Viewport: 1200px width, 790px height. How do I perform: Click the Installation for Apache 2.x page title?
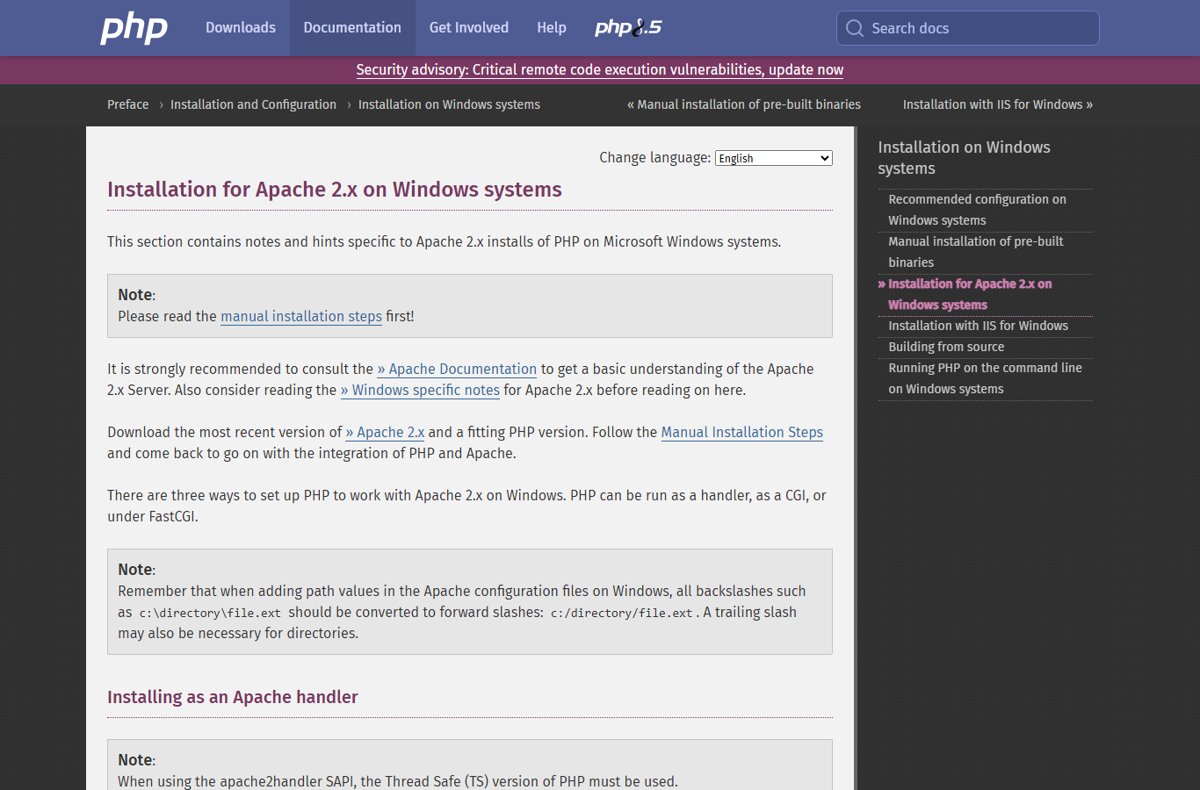334,189
